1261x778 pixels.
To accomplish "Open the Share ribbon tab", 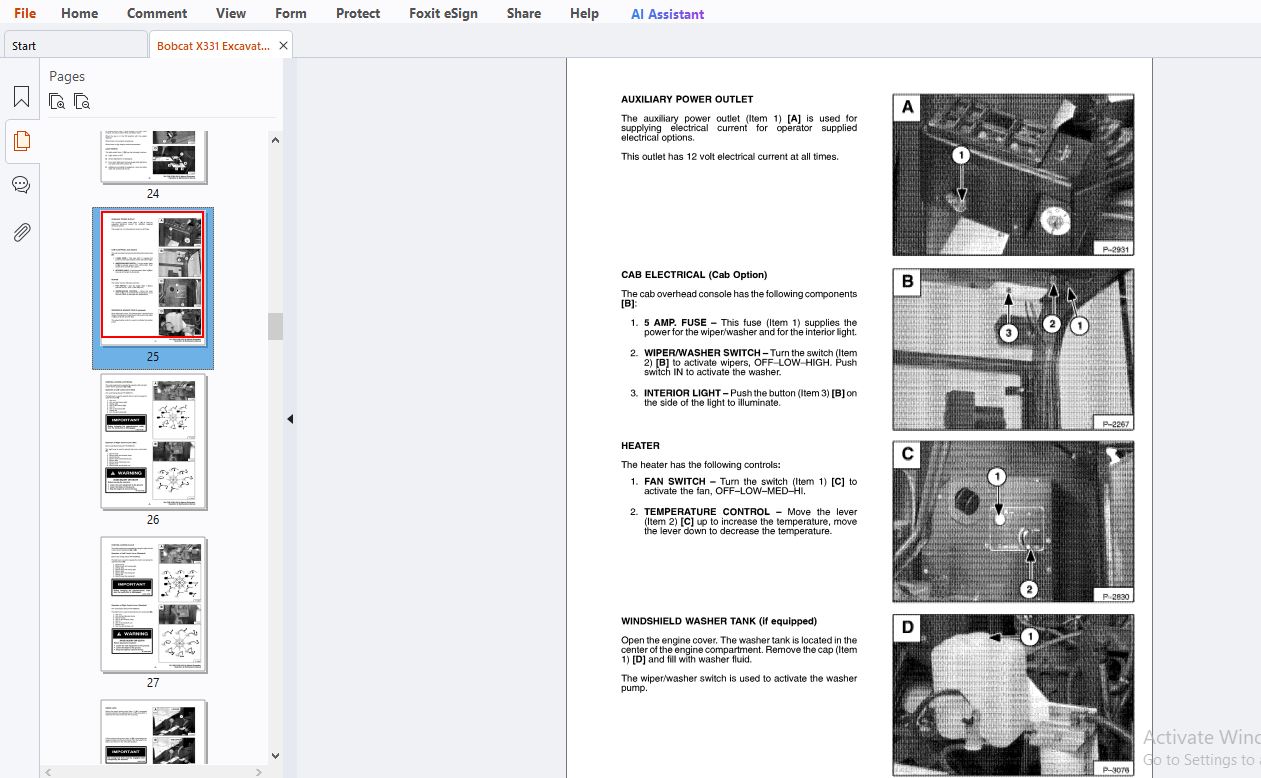I will pyautogui.click(x=524, y=13).
